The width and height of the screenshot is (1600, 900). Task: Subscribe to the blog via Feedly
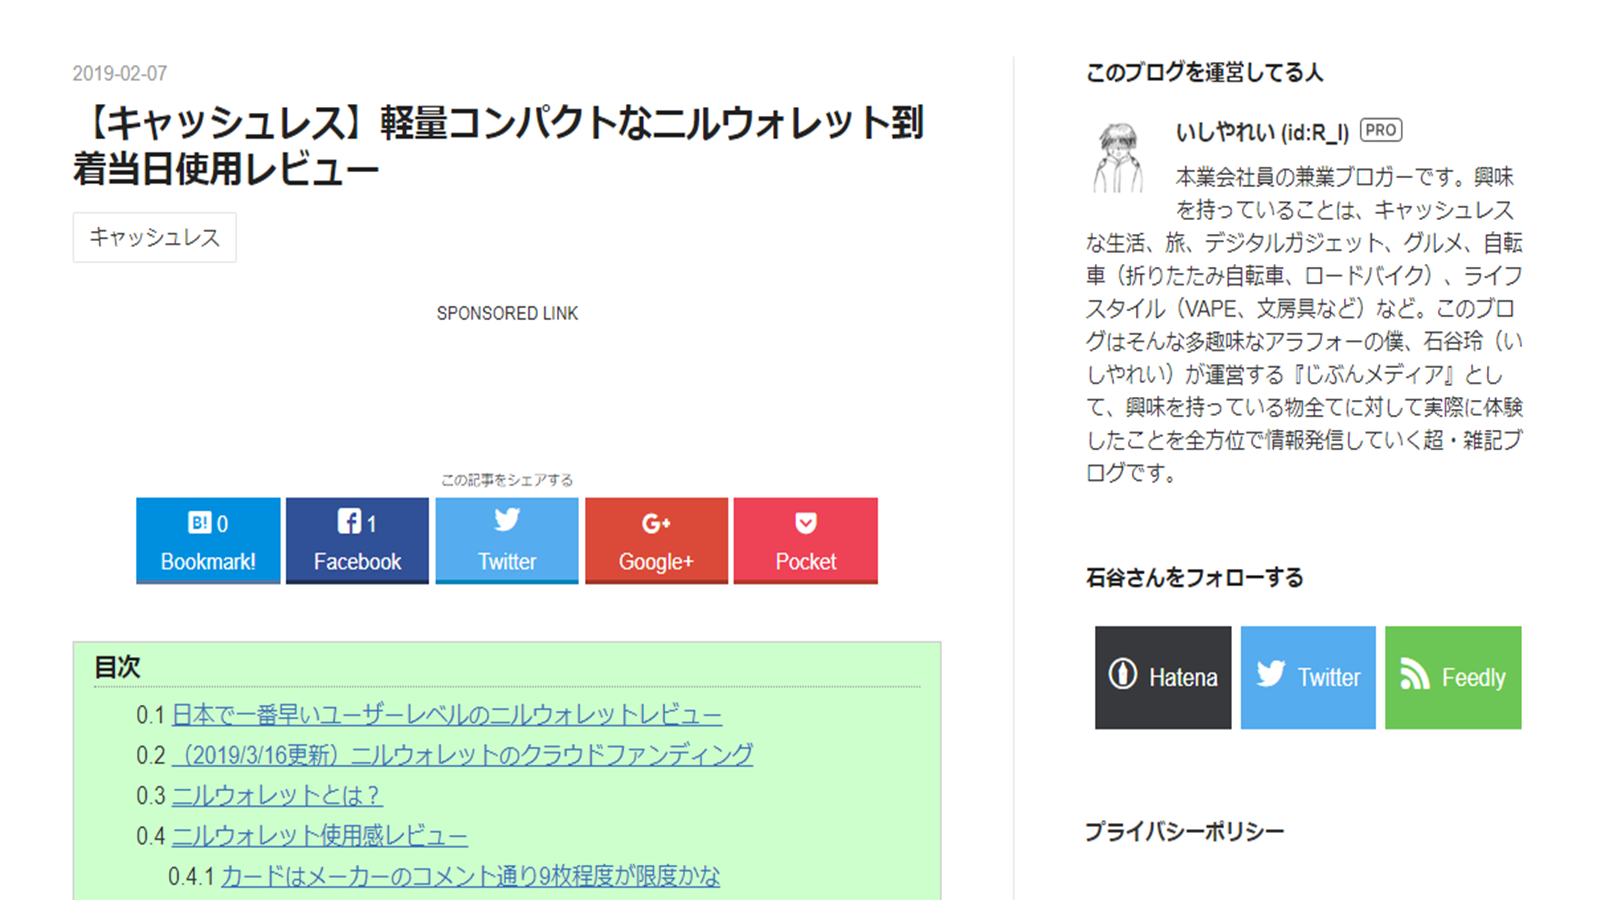click(x=1453, y=677)
